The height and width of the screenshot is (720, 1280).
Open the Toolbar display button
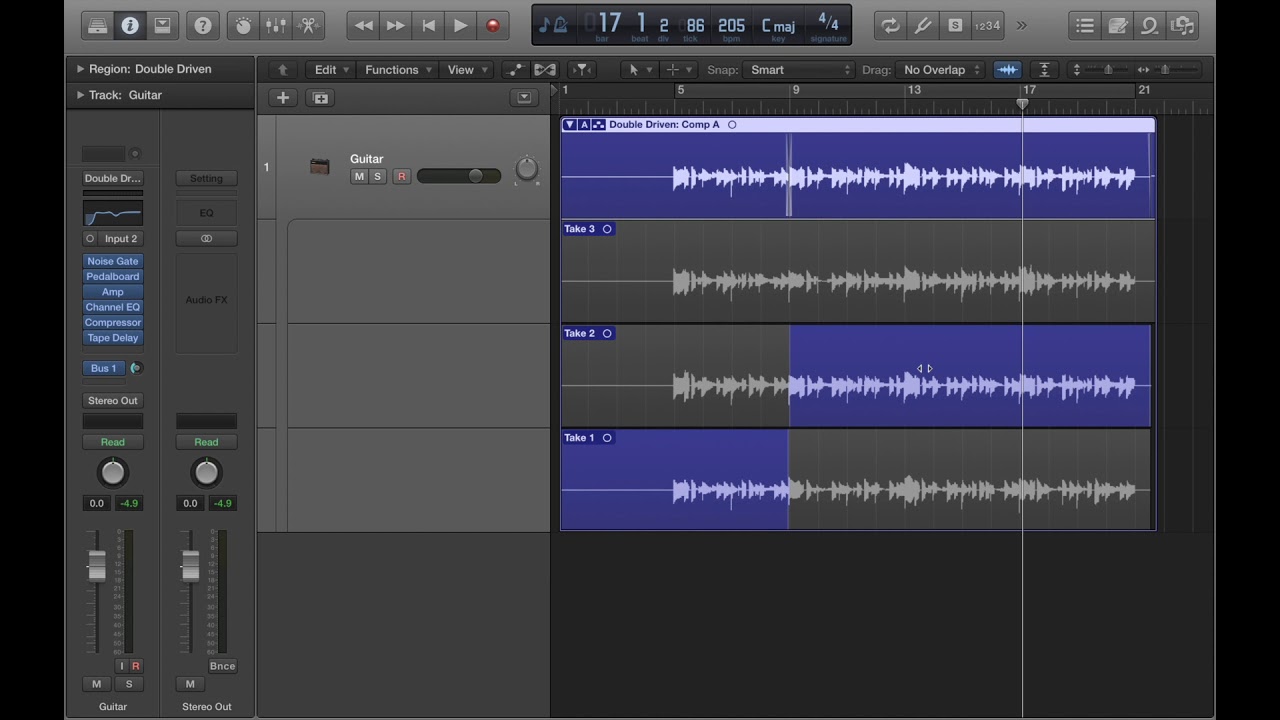(161, 26)
